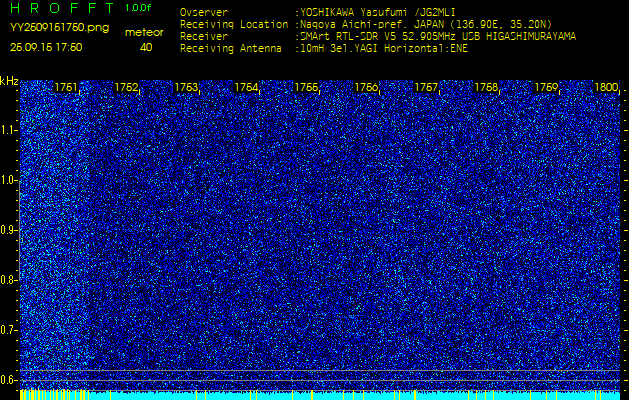Click the kHz axis unit label
Image resolution: width=629 pixels, height=400 pixels.
[x=9, y=81]
